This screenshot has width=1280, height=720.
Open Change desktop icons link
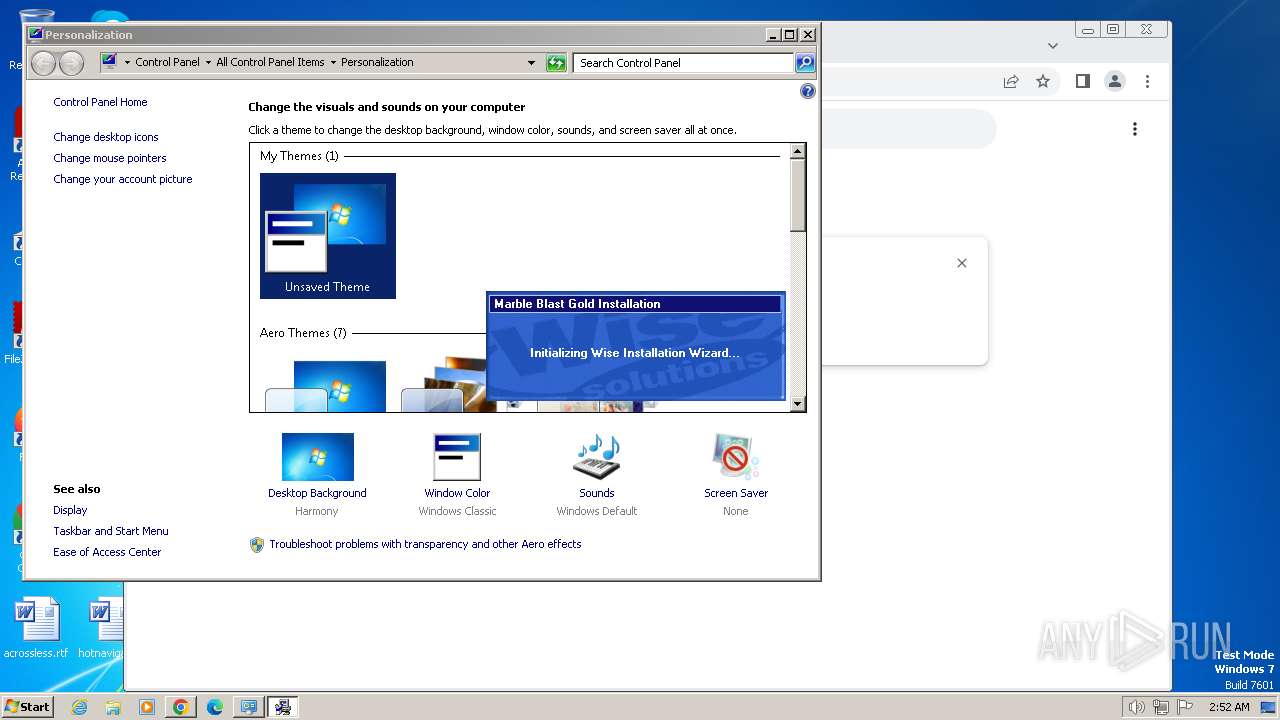[106, 137]
